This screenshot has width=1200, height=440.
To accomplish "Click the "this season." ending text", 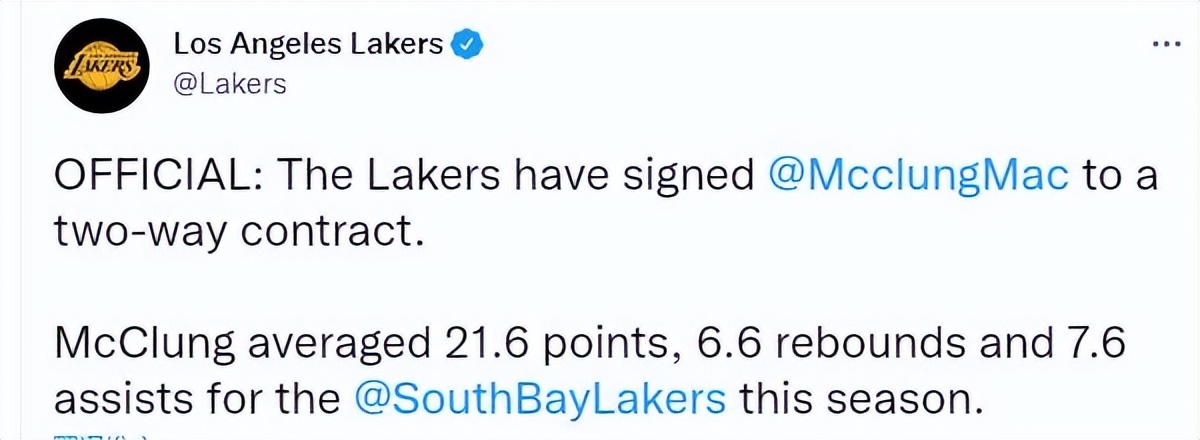I will point(856,399).
